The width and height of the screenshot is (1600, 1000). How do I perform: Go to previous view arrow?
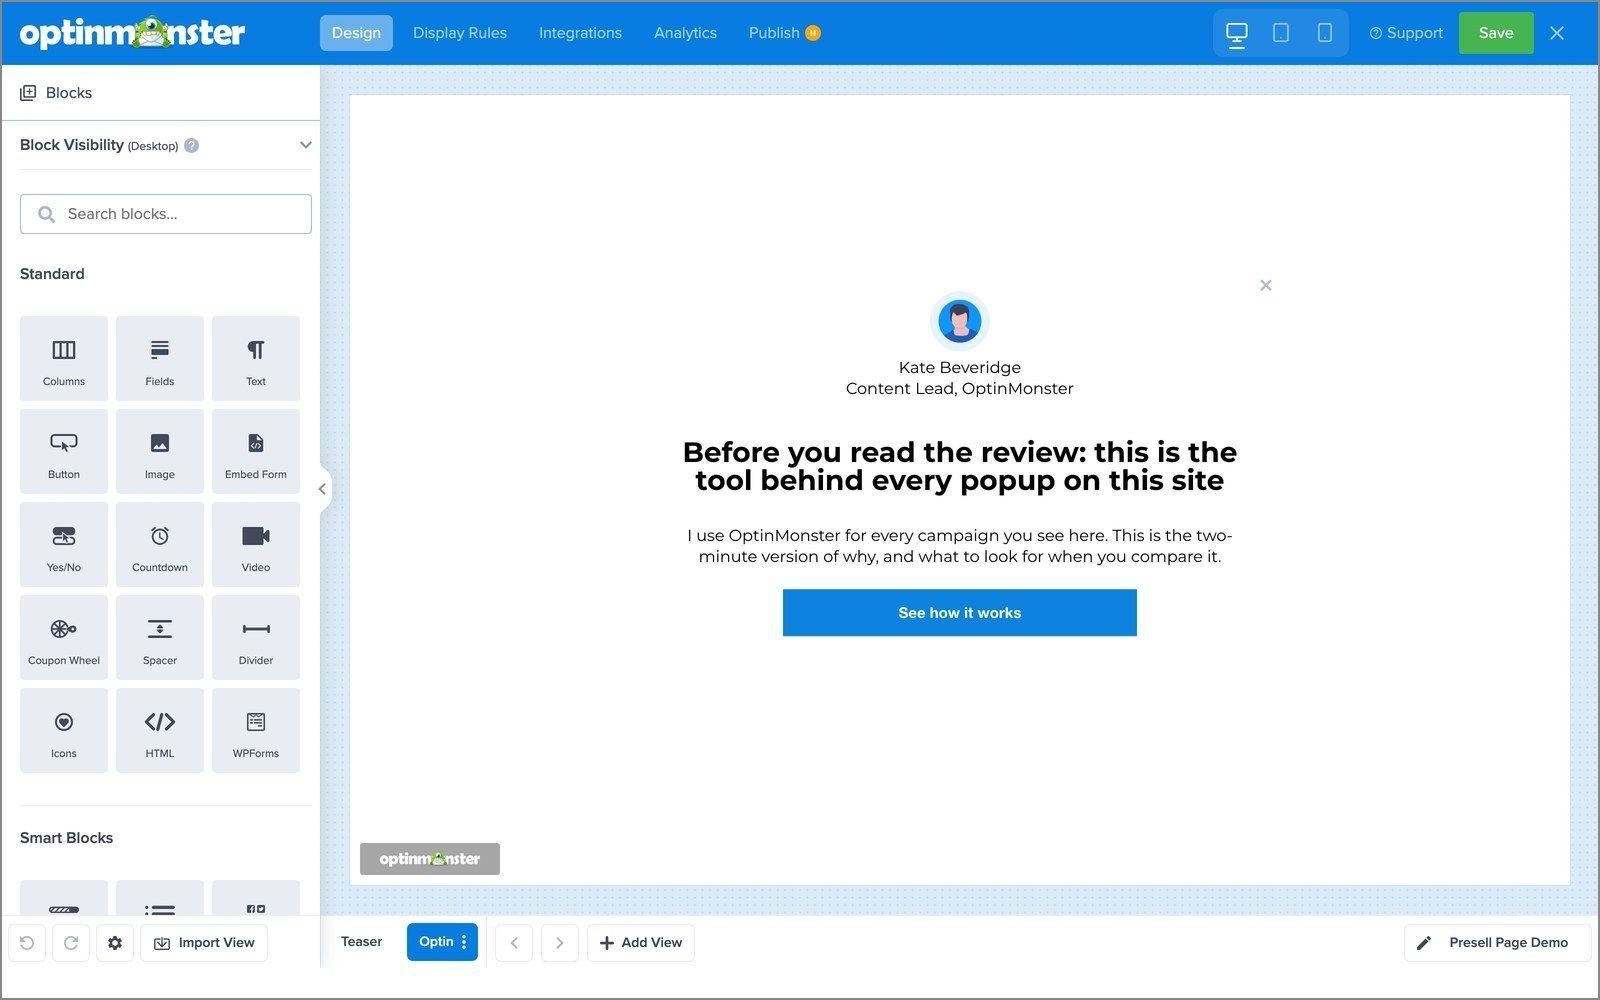pyautogui.click(x=514, y=942)
